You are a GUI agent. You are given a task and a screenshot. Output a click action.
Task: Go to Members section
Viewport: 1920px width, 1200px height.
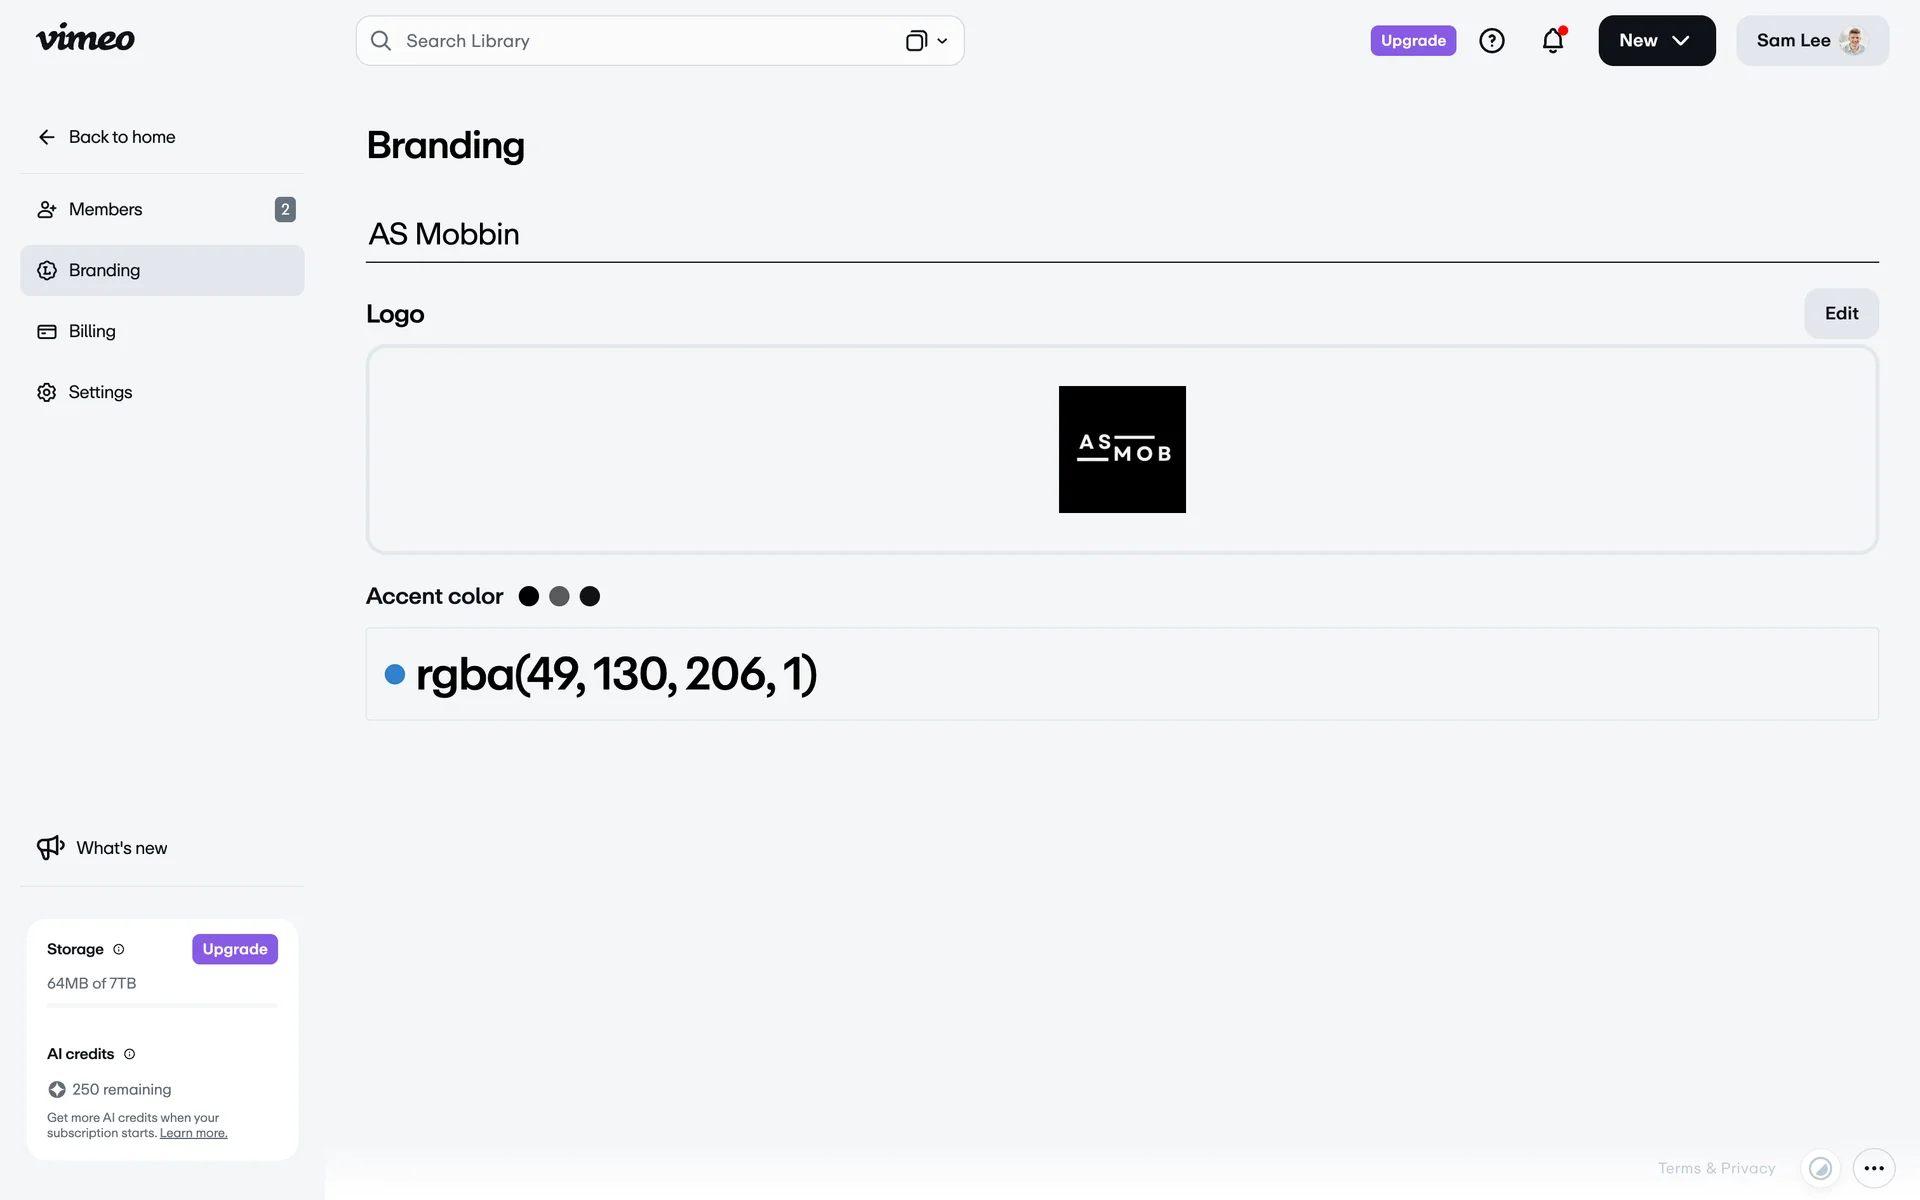pos(105,209)
